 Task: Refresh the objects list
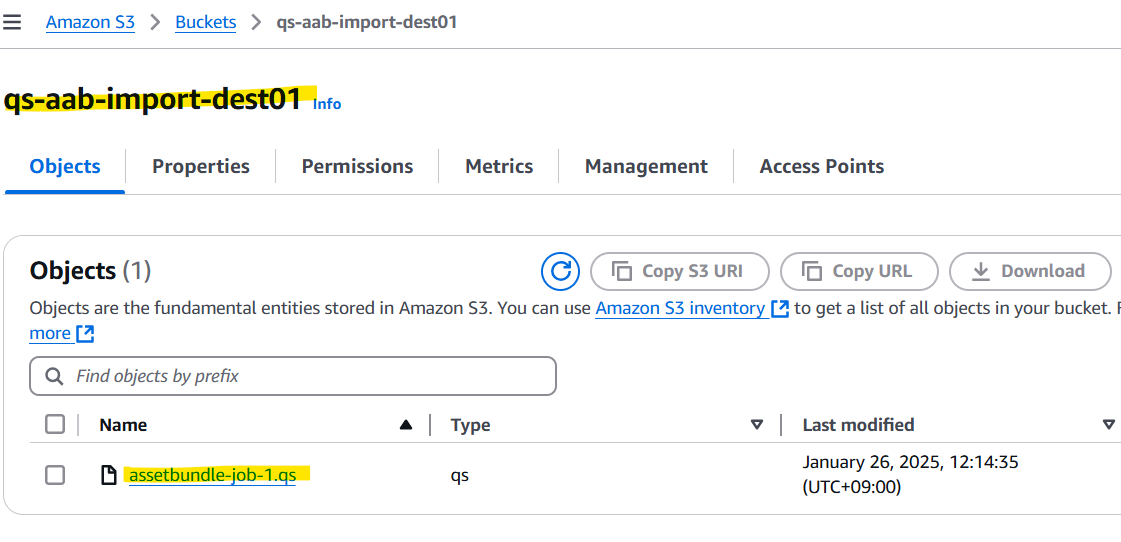[561, 271]
